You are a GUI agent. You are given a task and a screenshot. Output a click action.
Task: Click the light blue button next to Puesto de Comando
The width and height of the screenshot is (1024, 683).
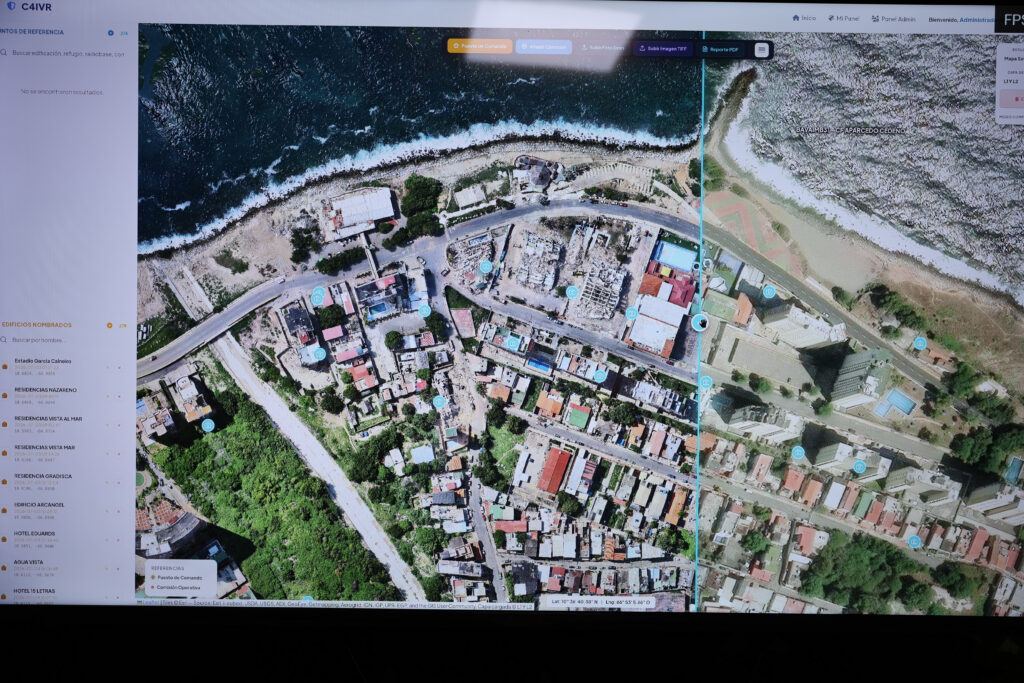click(x=543, y=47)
